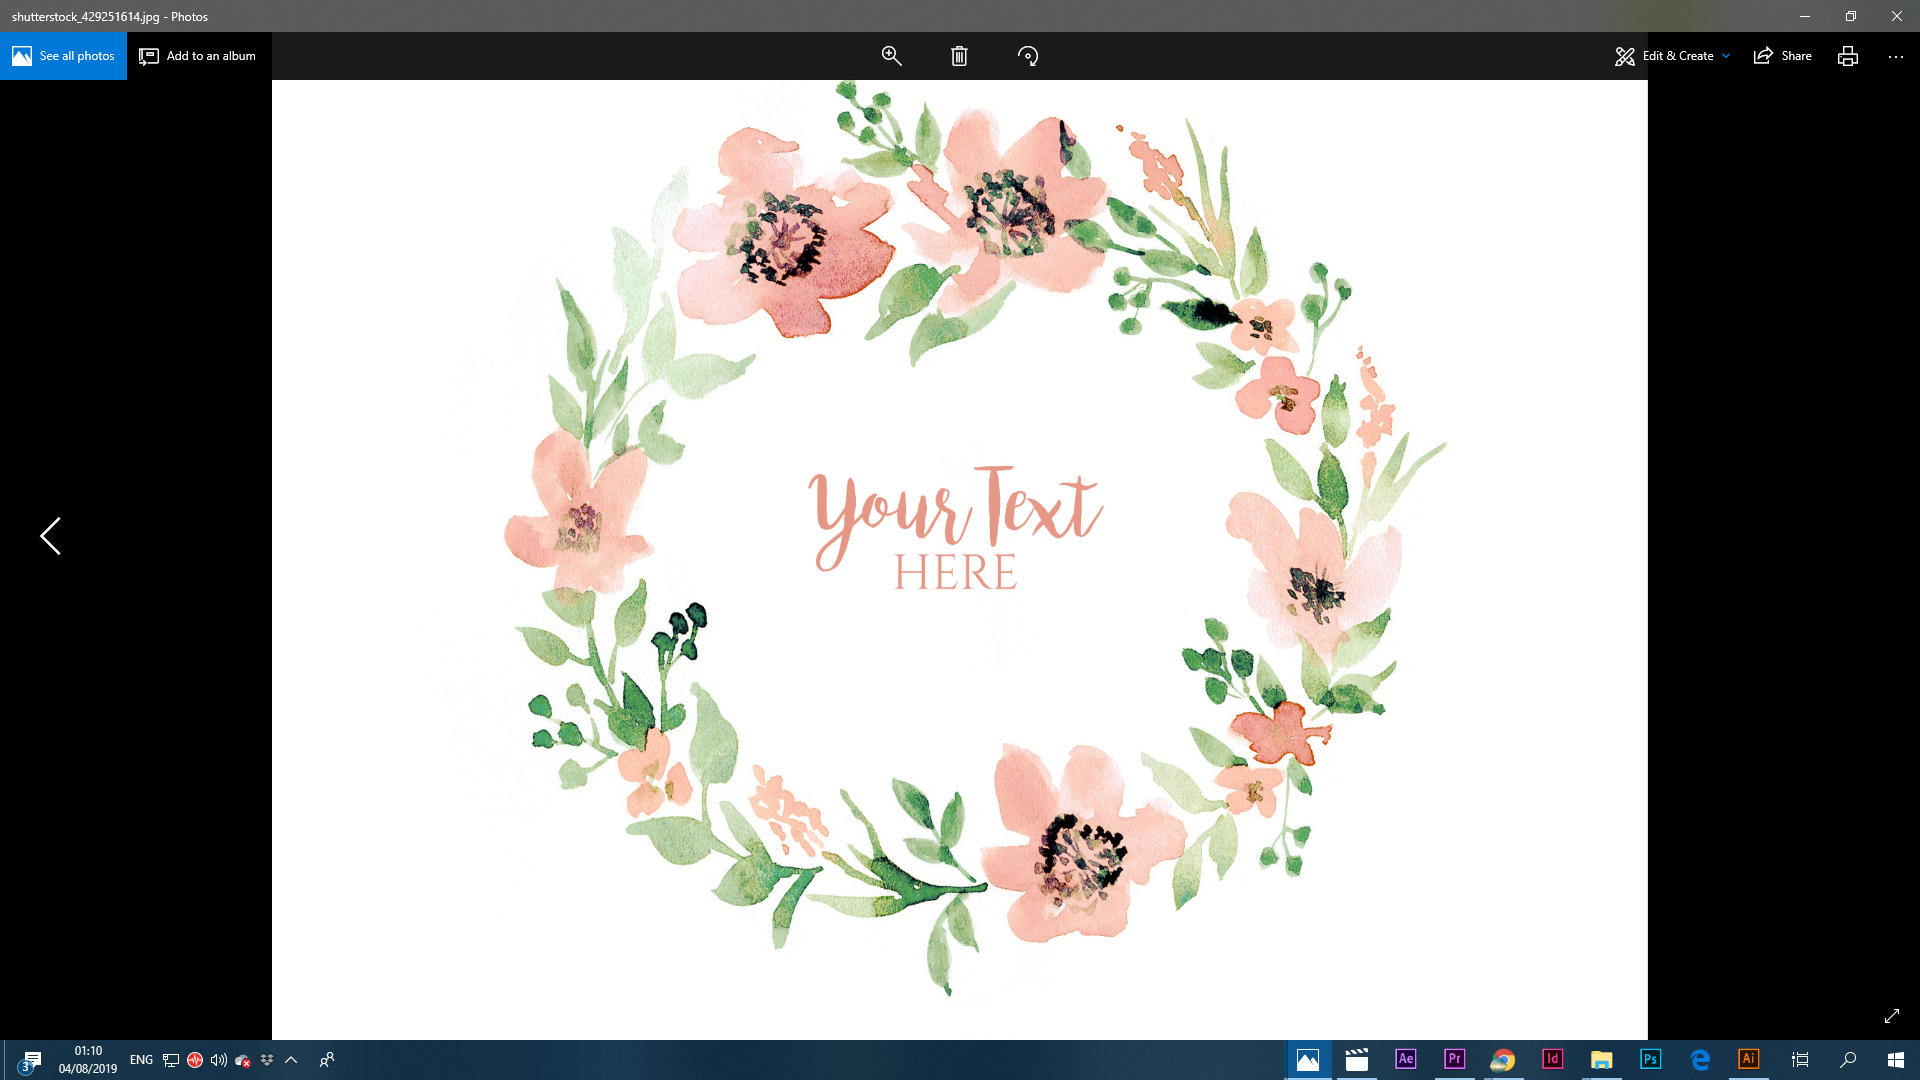Open the ENG language menu
The width and height of the screenshot is (1920, 1080).
[x=140, y=1060]
